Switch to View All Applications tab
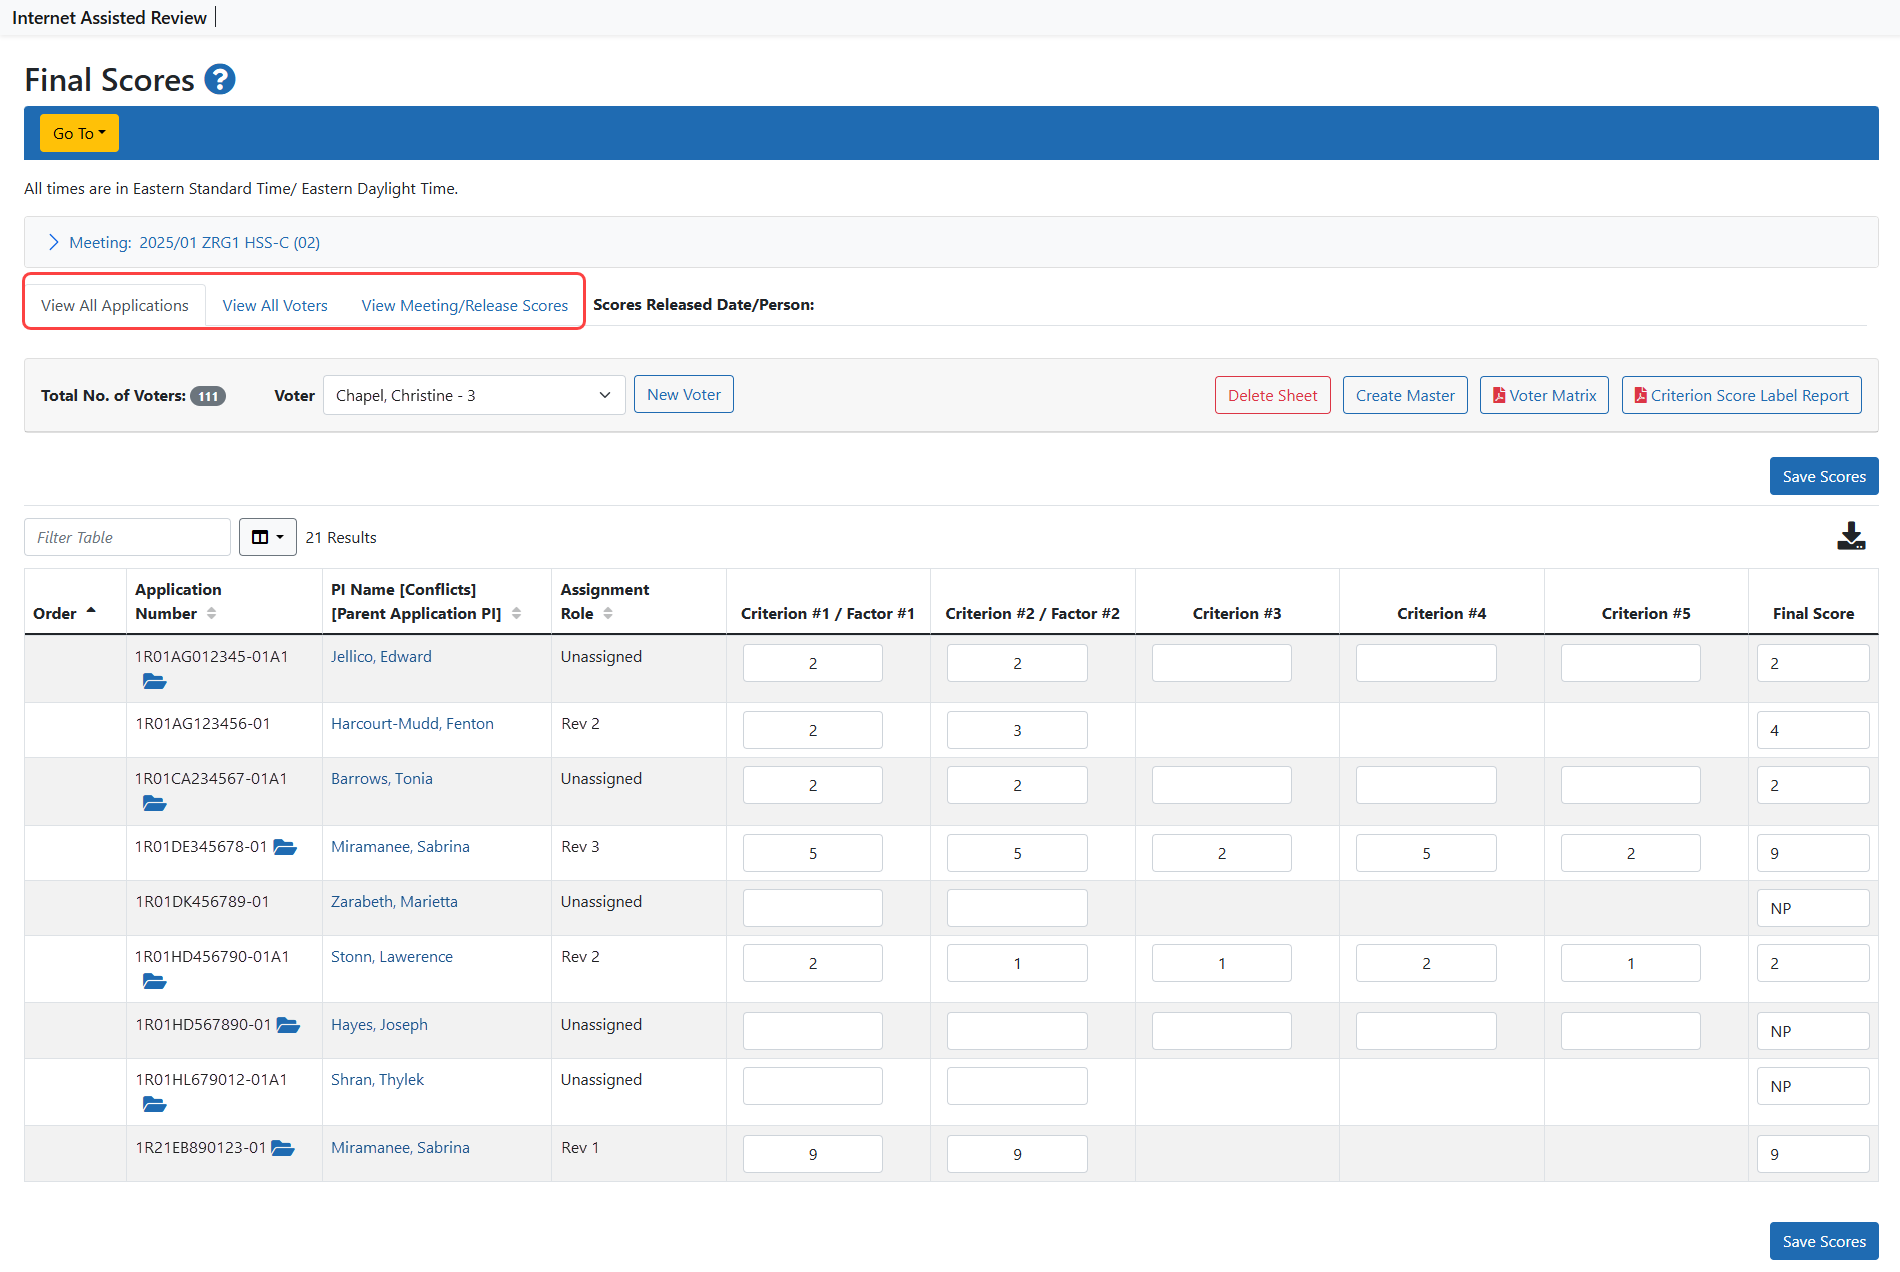The image size is (1900, 1272). (x=115, y=305)
